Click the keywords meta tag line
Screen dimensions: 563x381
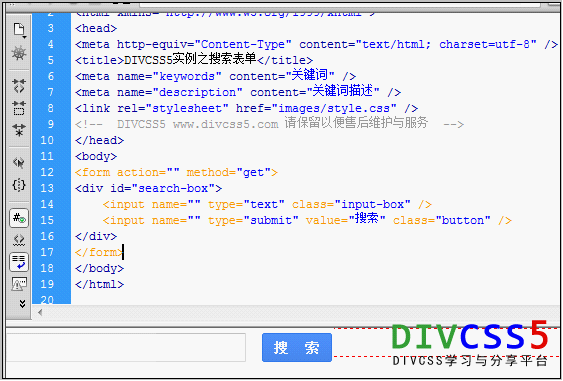tap(215, 76)
